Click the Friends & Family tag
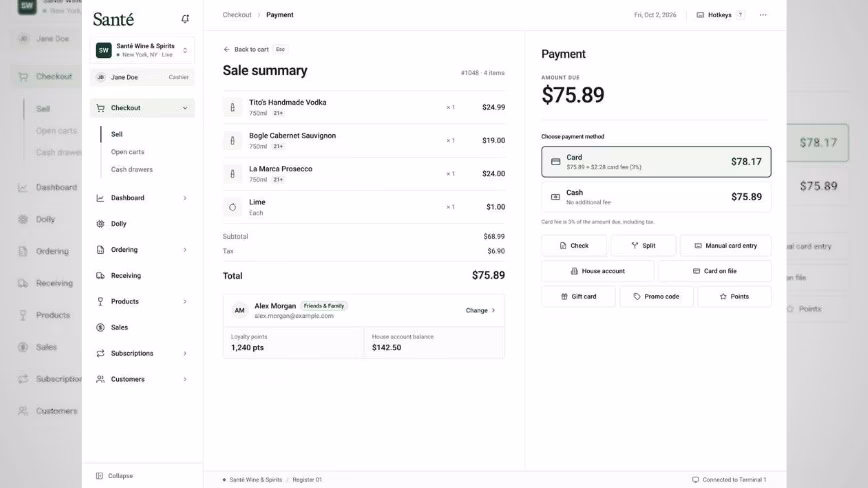The height and width of the screenshot is (488, 868). pyautogui.click(x=324, y=306)
